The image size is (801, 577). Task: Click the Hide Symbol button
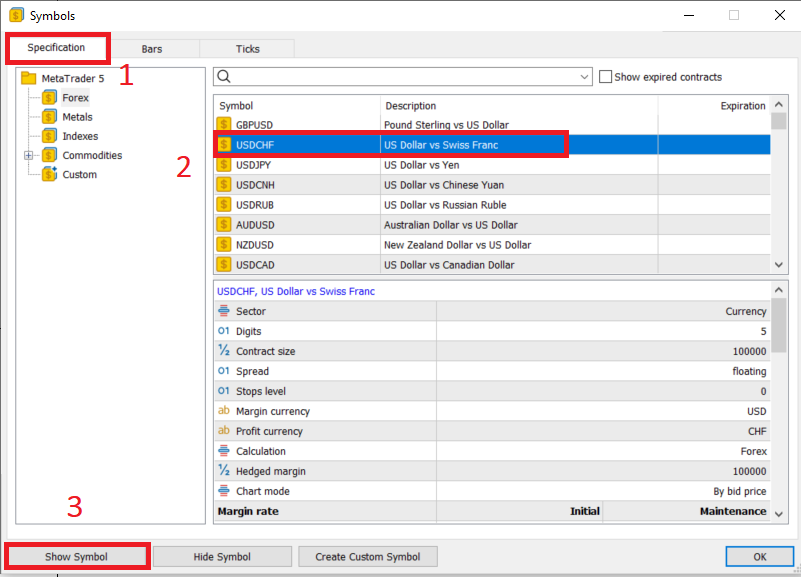coord(222,556)
